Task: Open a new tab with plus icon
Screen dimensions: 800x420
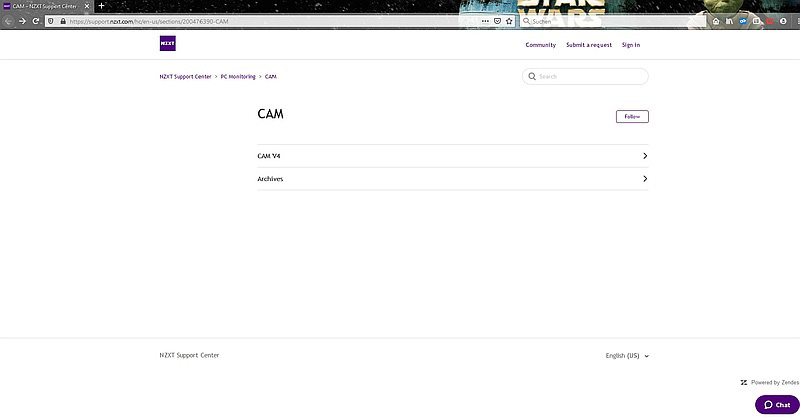Action: [101, 6]
